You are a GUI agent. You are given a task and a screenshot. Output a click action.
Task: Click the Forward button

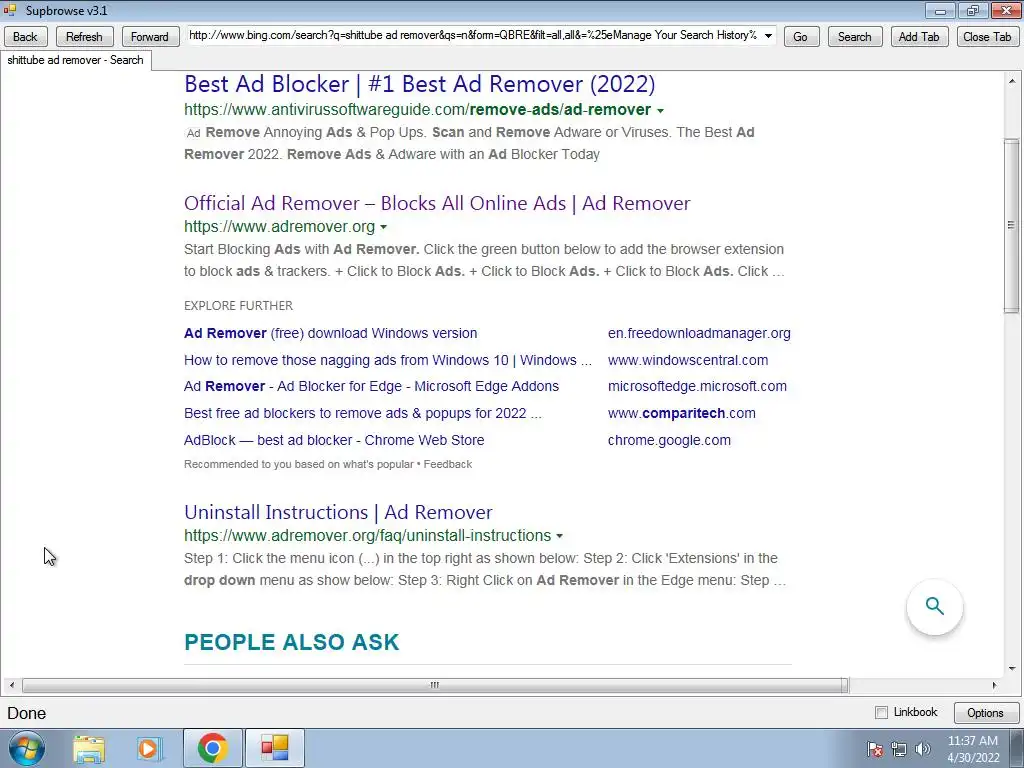[x=150, y=37]
